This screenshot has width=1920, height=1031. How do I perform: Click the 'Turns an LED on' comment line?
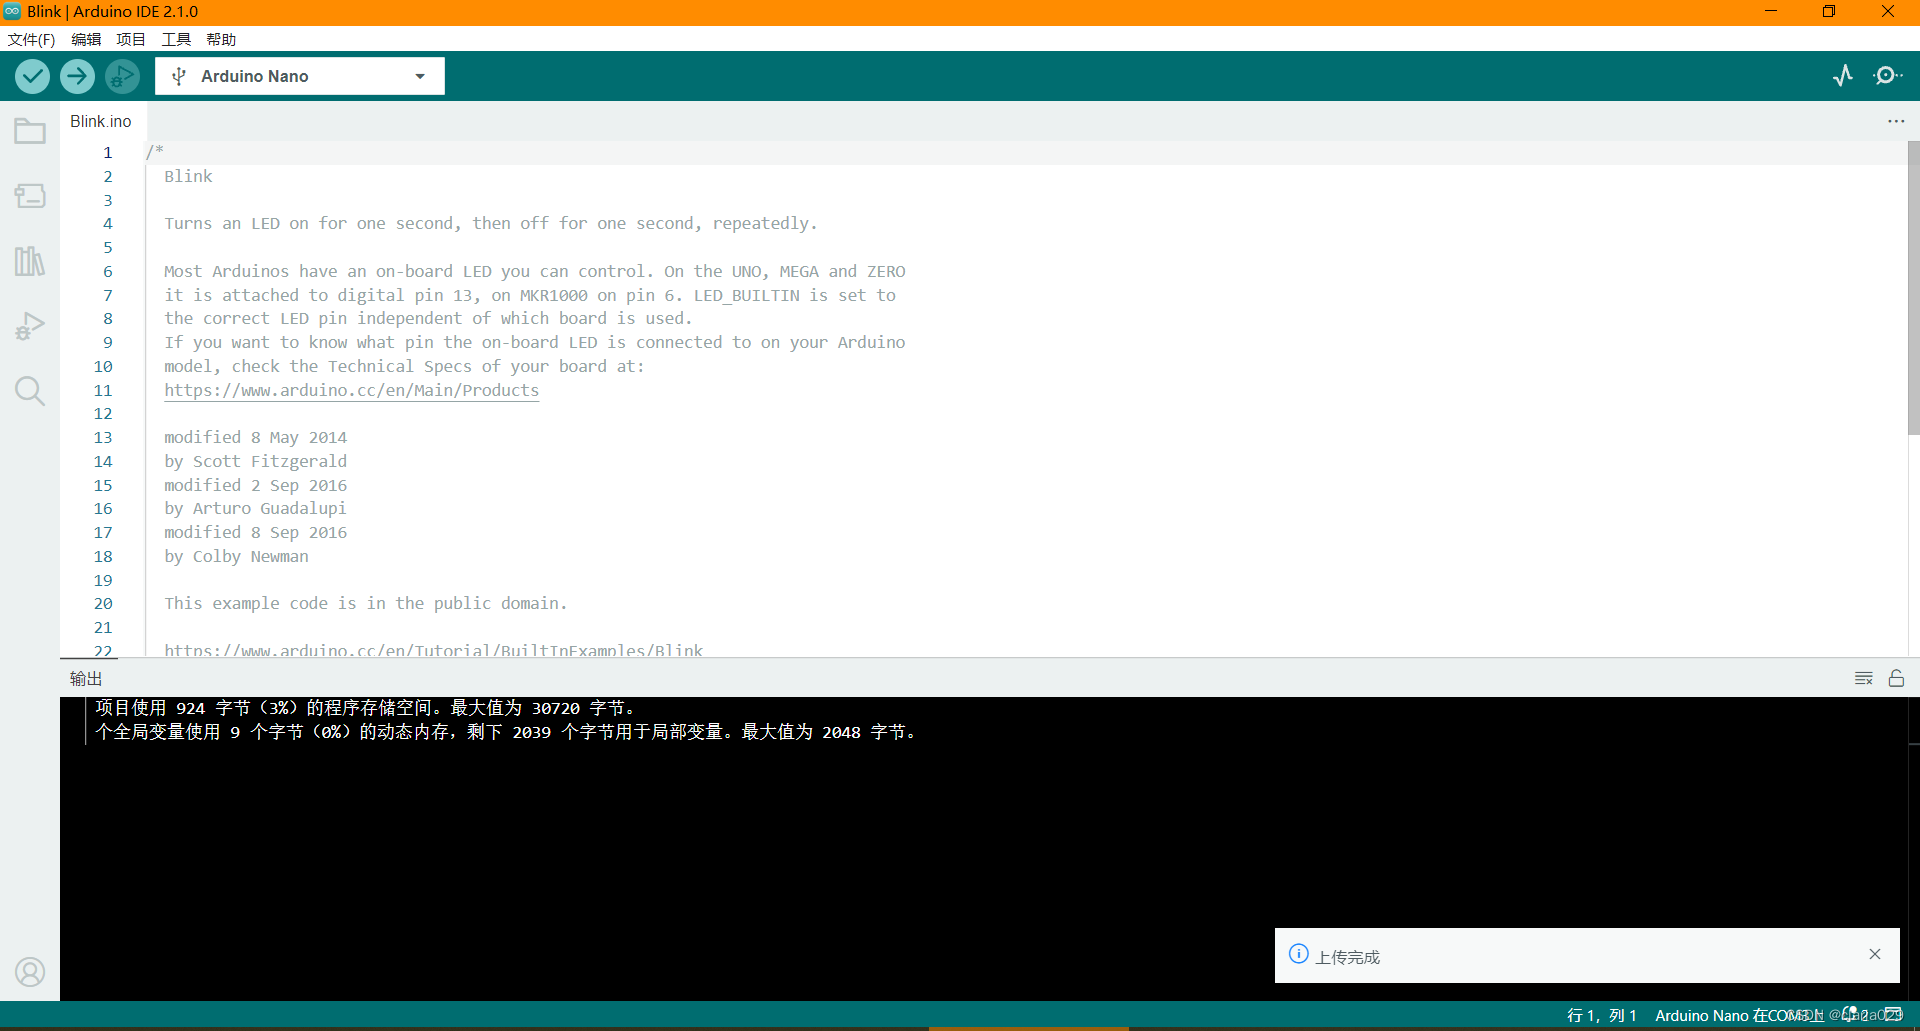click(x=491, y=223)
